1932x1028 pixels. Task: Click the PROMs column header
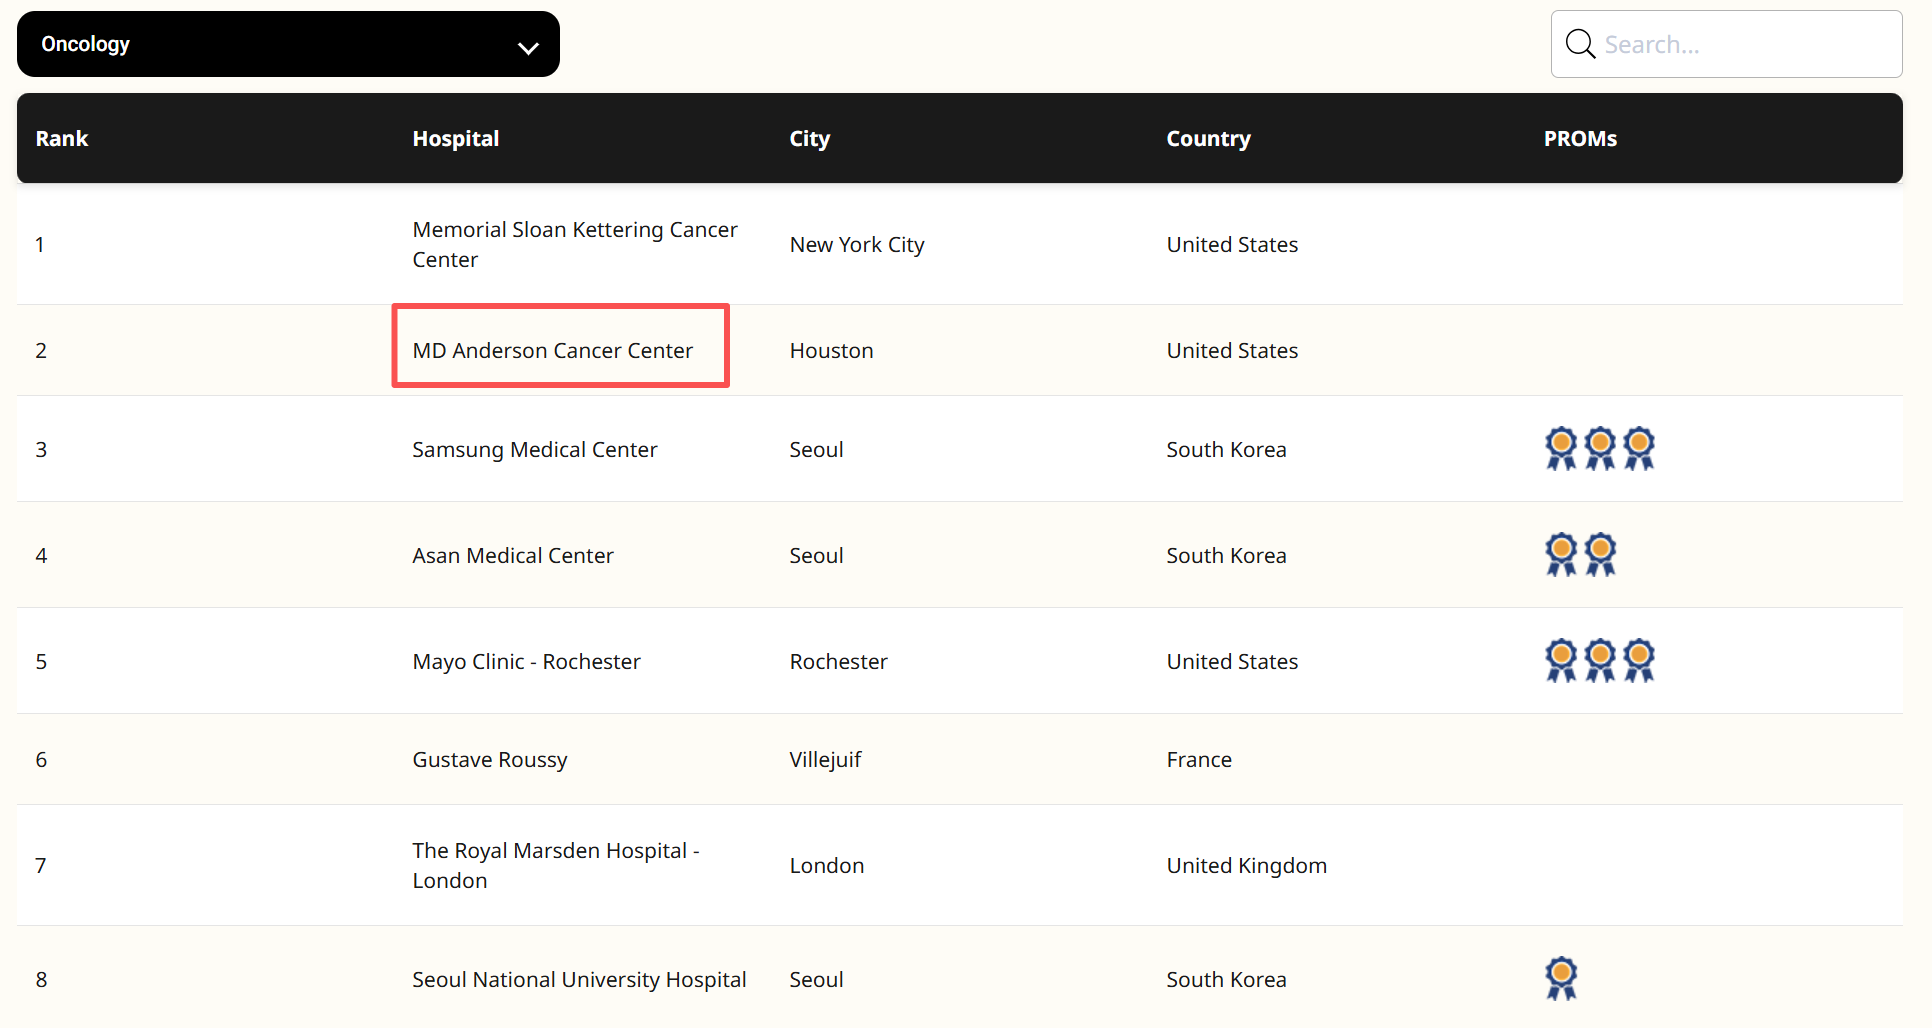coord(1580,139)
